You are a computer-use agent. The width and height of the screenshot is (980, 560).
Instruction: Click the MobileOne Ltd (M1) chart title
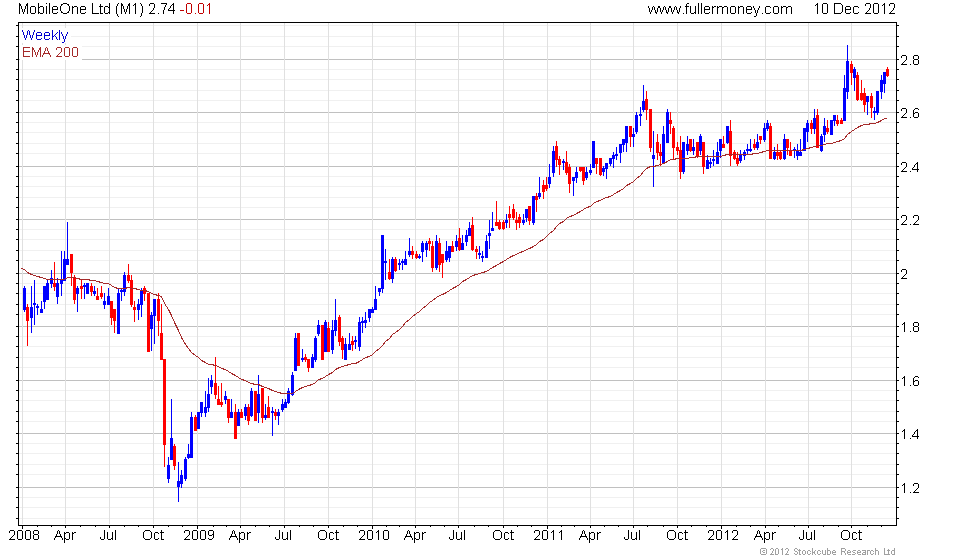pos(81,9)
